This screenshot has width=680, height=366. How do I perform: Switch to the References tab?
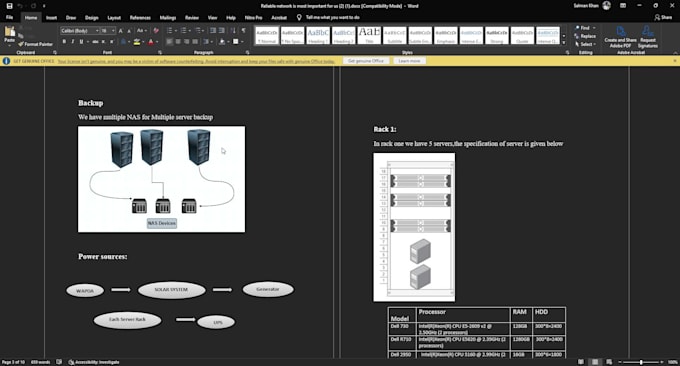coord(140,17)
